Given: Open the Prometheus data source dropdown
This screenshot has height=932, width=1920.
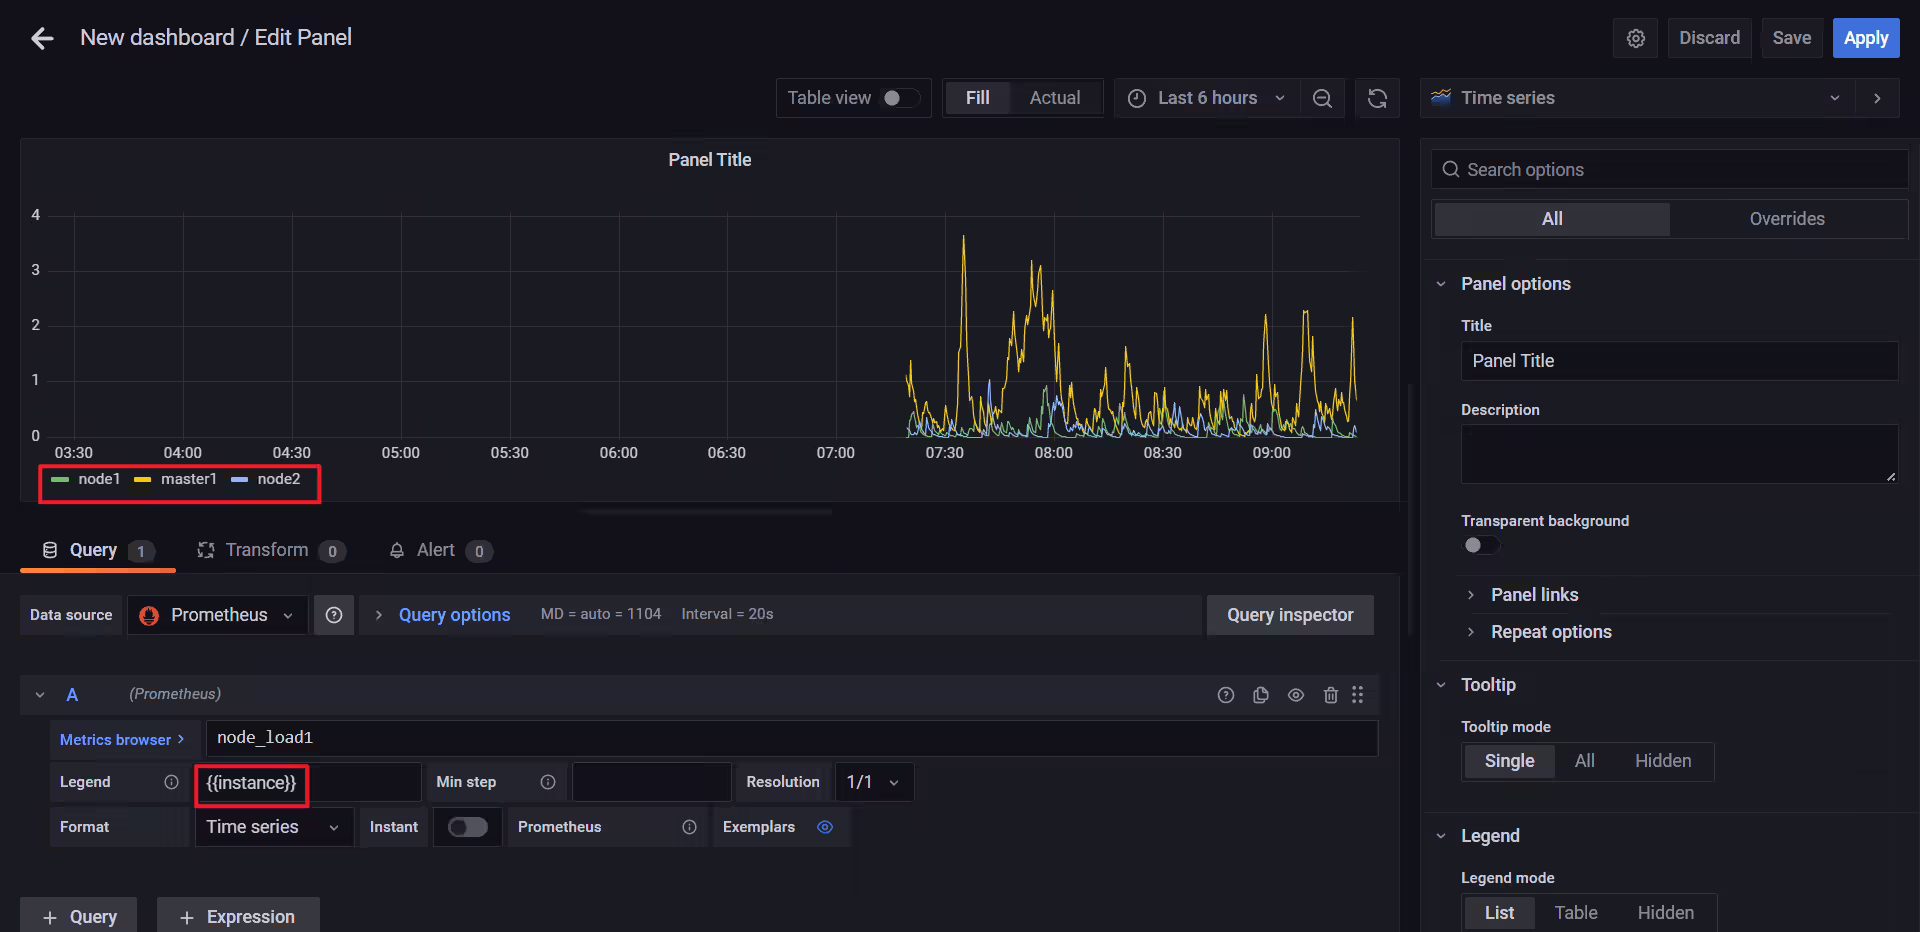Looking at the screenshot, I should tap(218, 615).
